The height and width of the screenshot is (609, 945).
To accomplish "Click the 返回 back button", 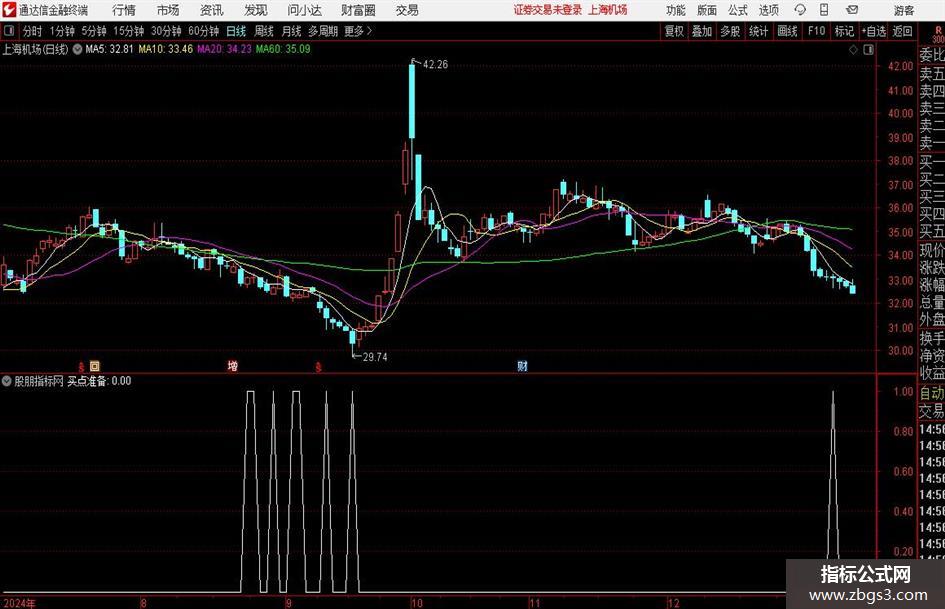I will [x=902, y=31].
